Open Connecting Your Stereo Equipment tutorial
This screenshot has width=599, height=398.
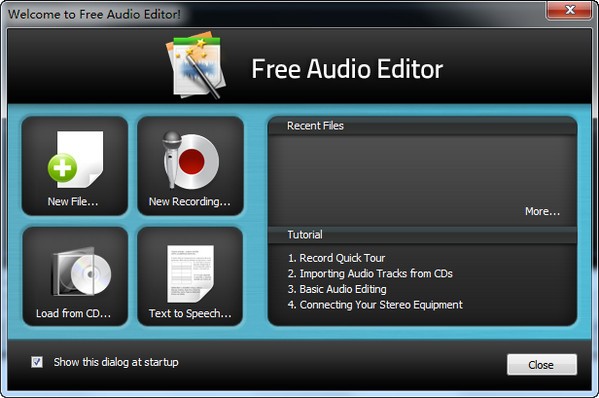pyautogui.click(x=375, y=305)
